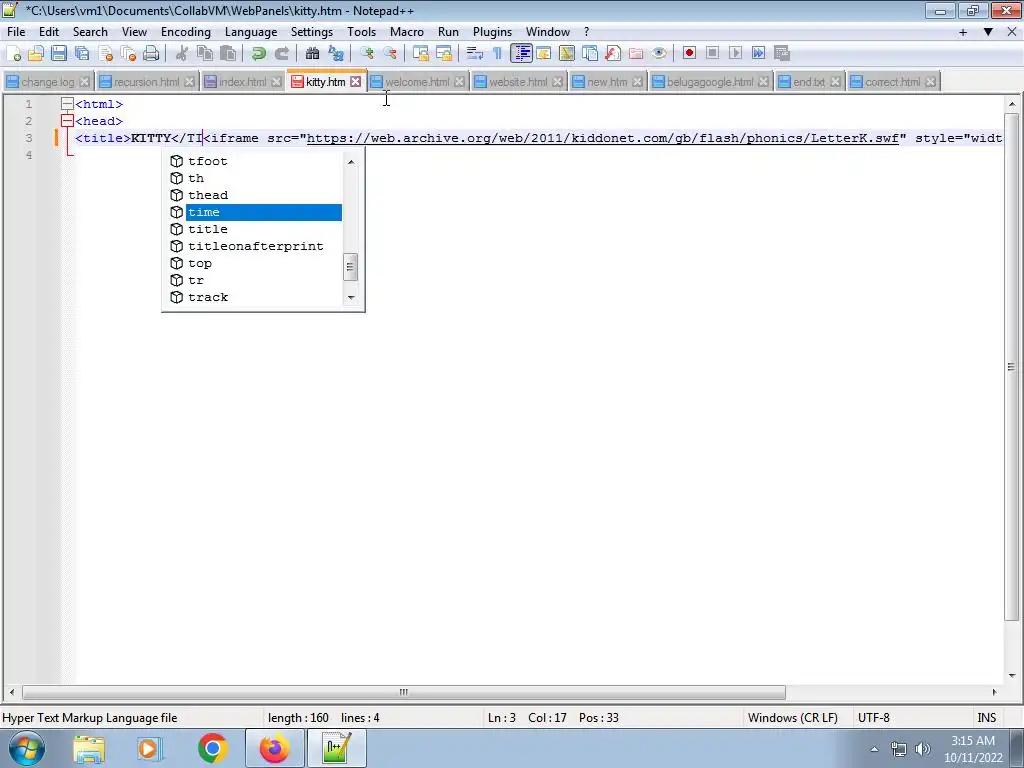The width and height of the screenshot is (1024, 768).
Task: Zoom in with magnifier plus icon
Action: [x=366, y=54]
